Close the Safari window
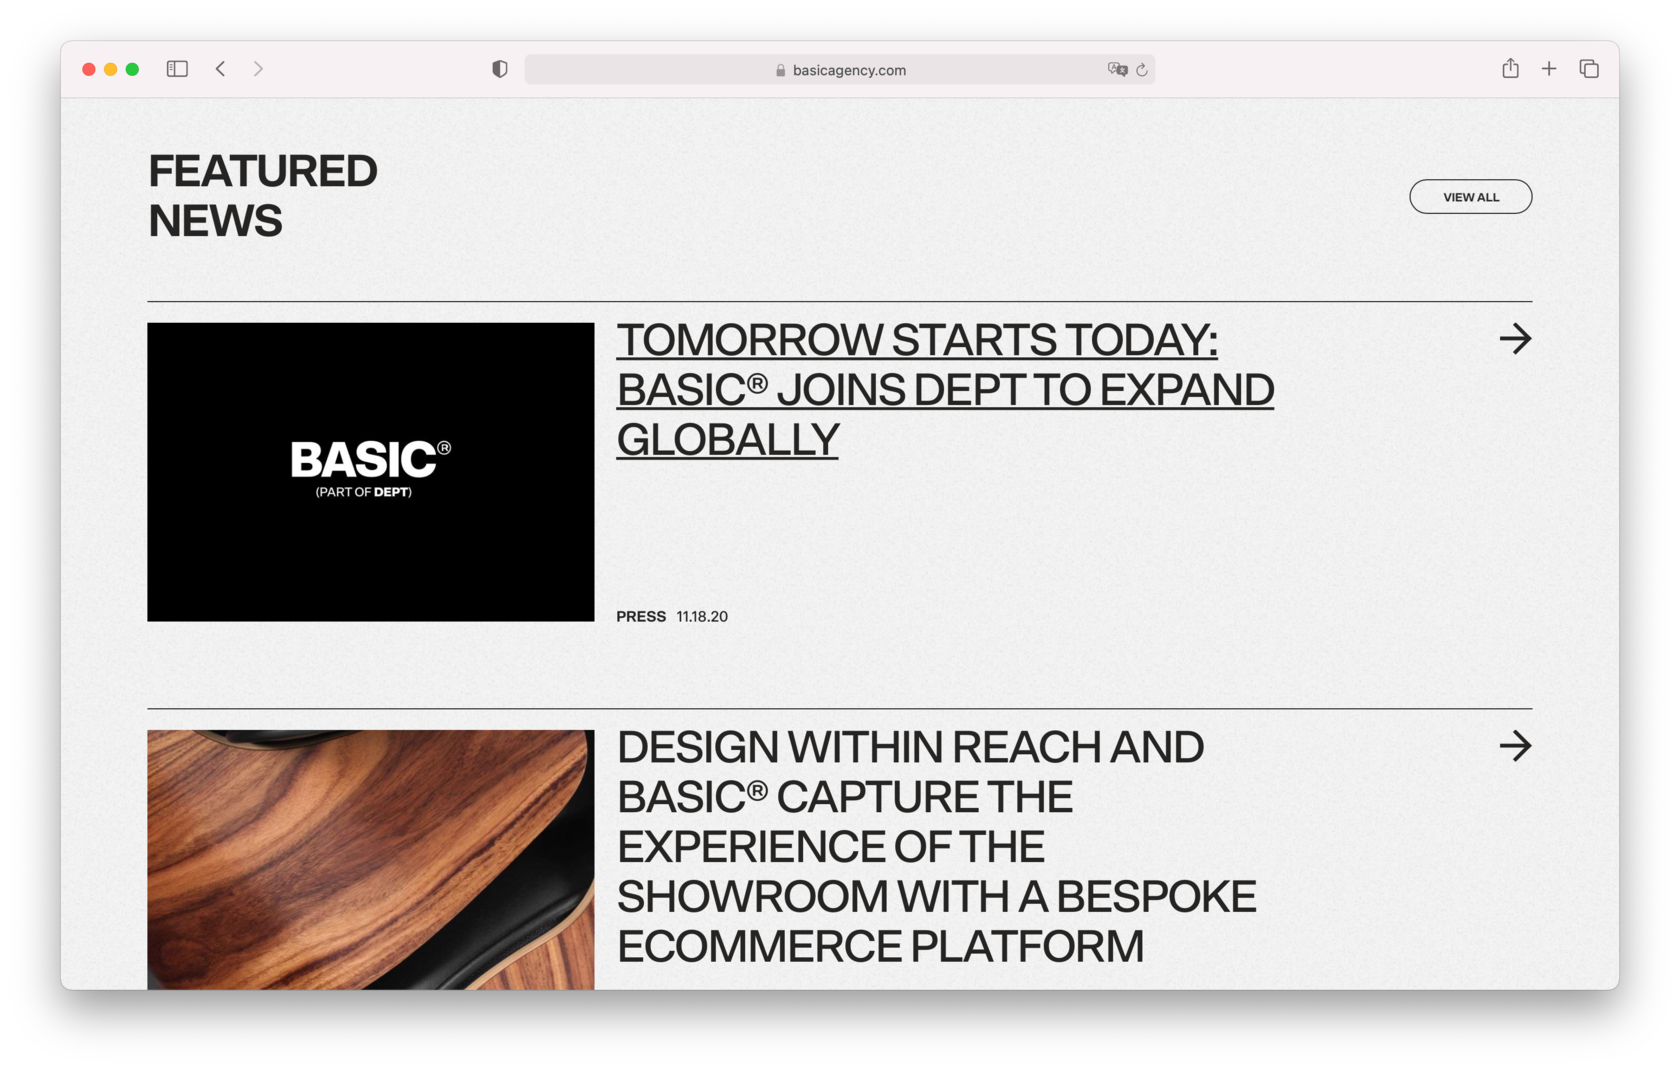1680x1070 pixels. pyautogui.click(x=89, y=69)
